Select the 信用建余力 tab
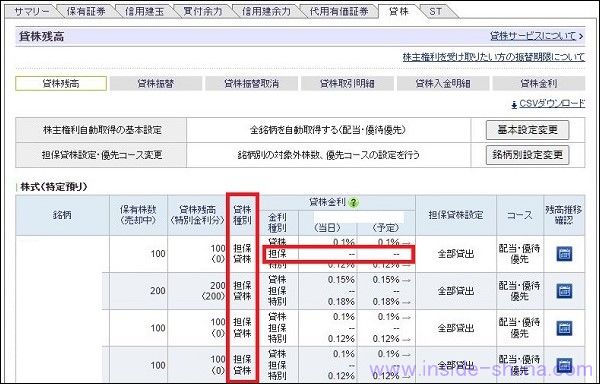This screenshot has height=384, width=600. [266, 11]
